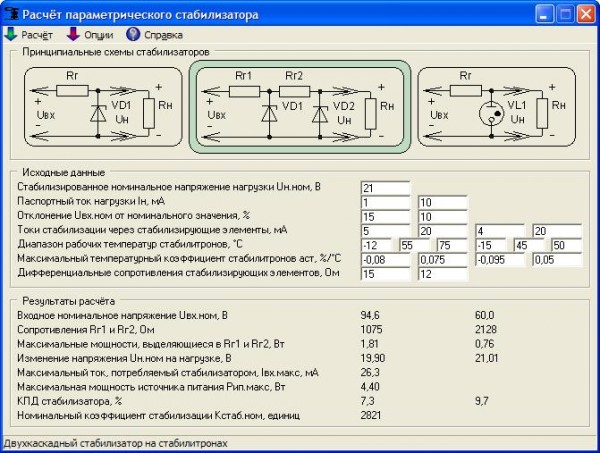Click the application icon in the title bar
Viewport: 600px width, 453px height.
coord(12,13)
